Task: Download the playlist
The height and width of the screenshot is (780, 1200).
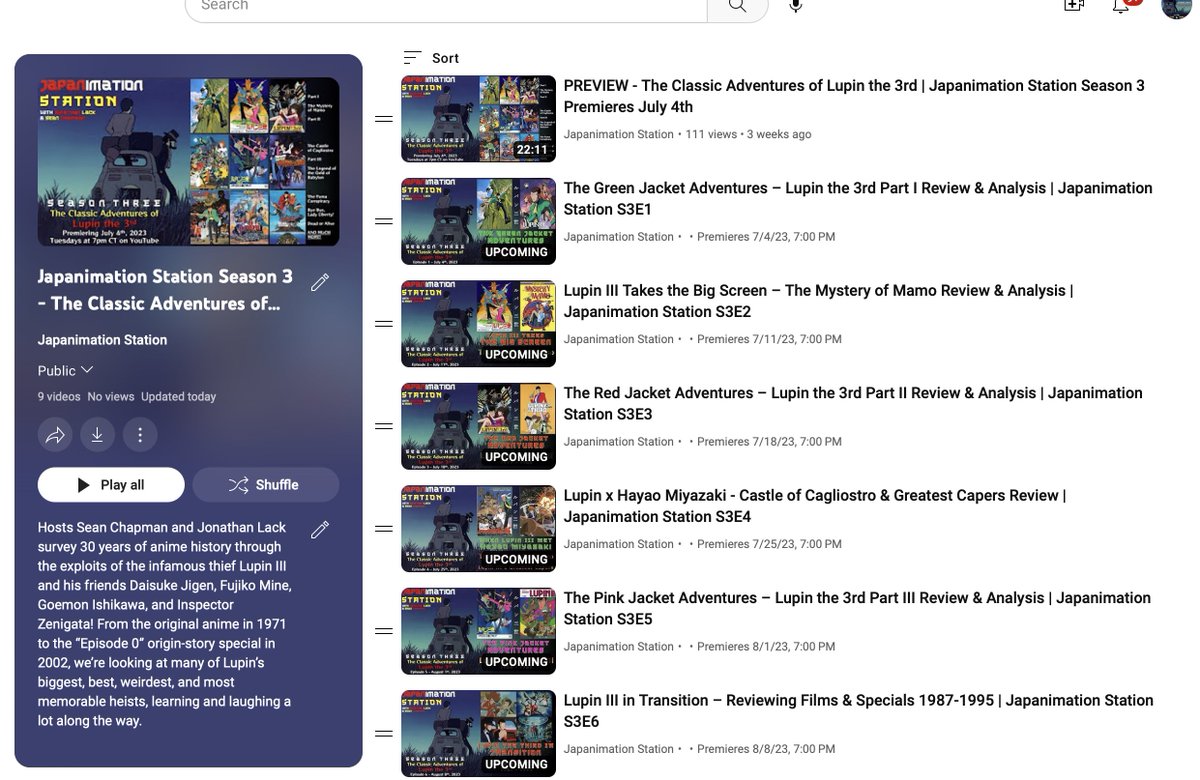Action: click(97, 434)
